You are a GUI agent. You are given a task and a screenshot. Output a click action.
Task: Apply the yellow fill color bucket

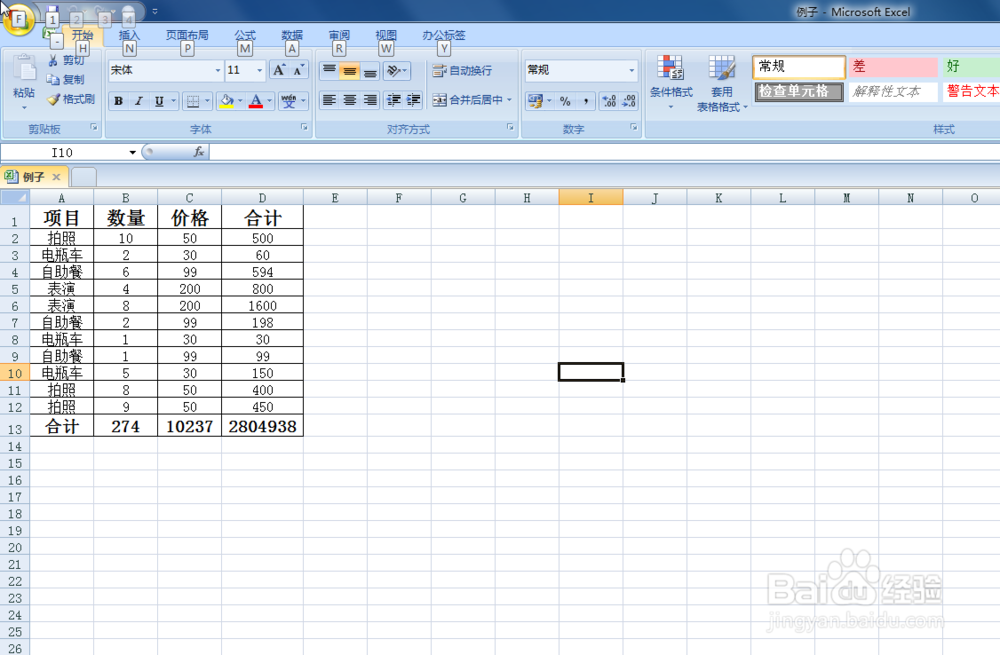226,101
